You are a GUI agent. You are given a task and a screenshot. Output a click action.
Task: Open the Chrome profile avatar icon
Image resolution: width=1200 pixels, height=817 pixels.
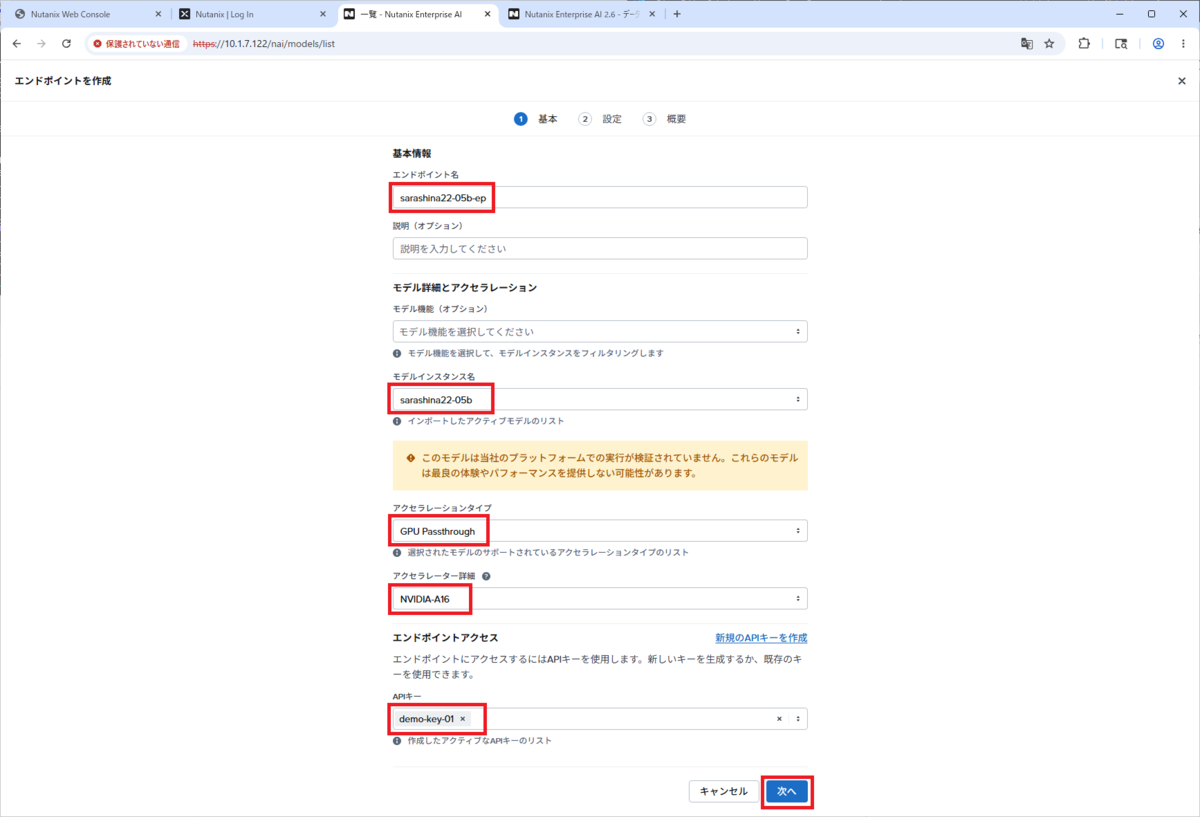click(x=1158, y=44)
